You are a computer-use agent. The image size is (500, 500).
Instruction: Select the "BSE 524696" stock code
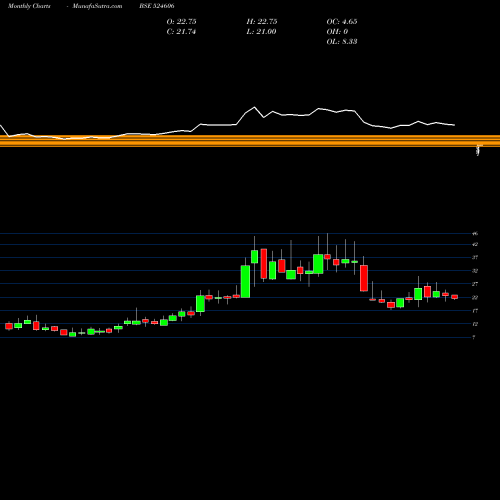[x=157, y=6]
